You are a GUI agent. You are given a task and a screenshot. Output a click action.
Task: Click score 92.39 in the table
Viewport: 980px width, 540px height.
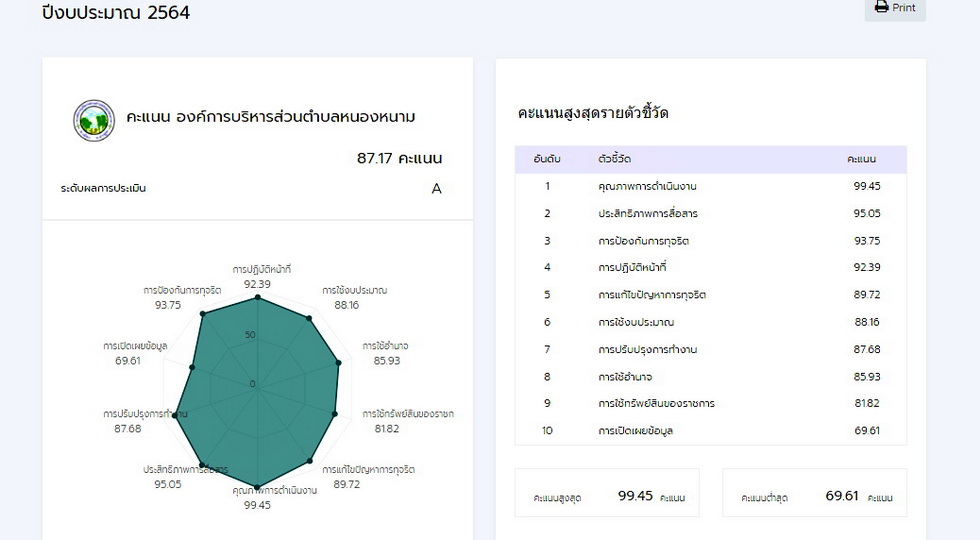pyautogui.click(x=867, y=268)
